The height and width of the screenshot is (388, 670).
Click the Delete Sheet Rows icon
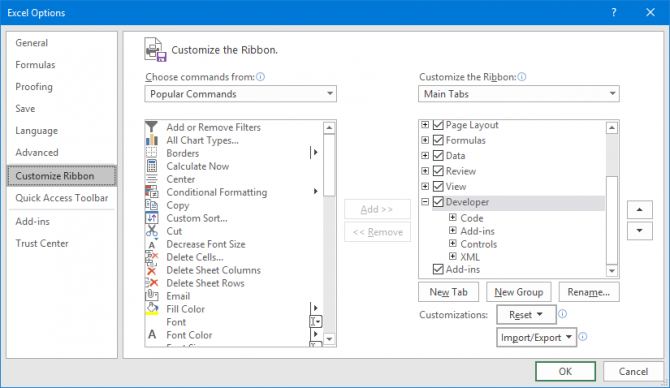pyautogui.click(x=152, y=283)
